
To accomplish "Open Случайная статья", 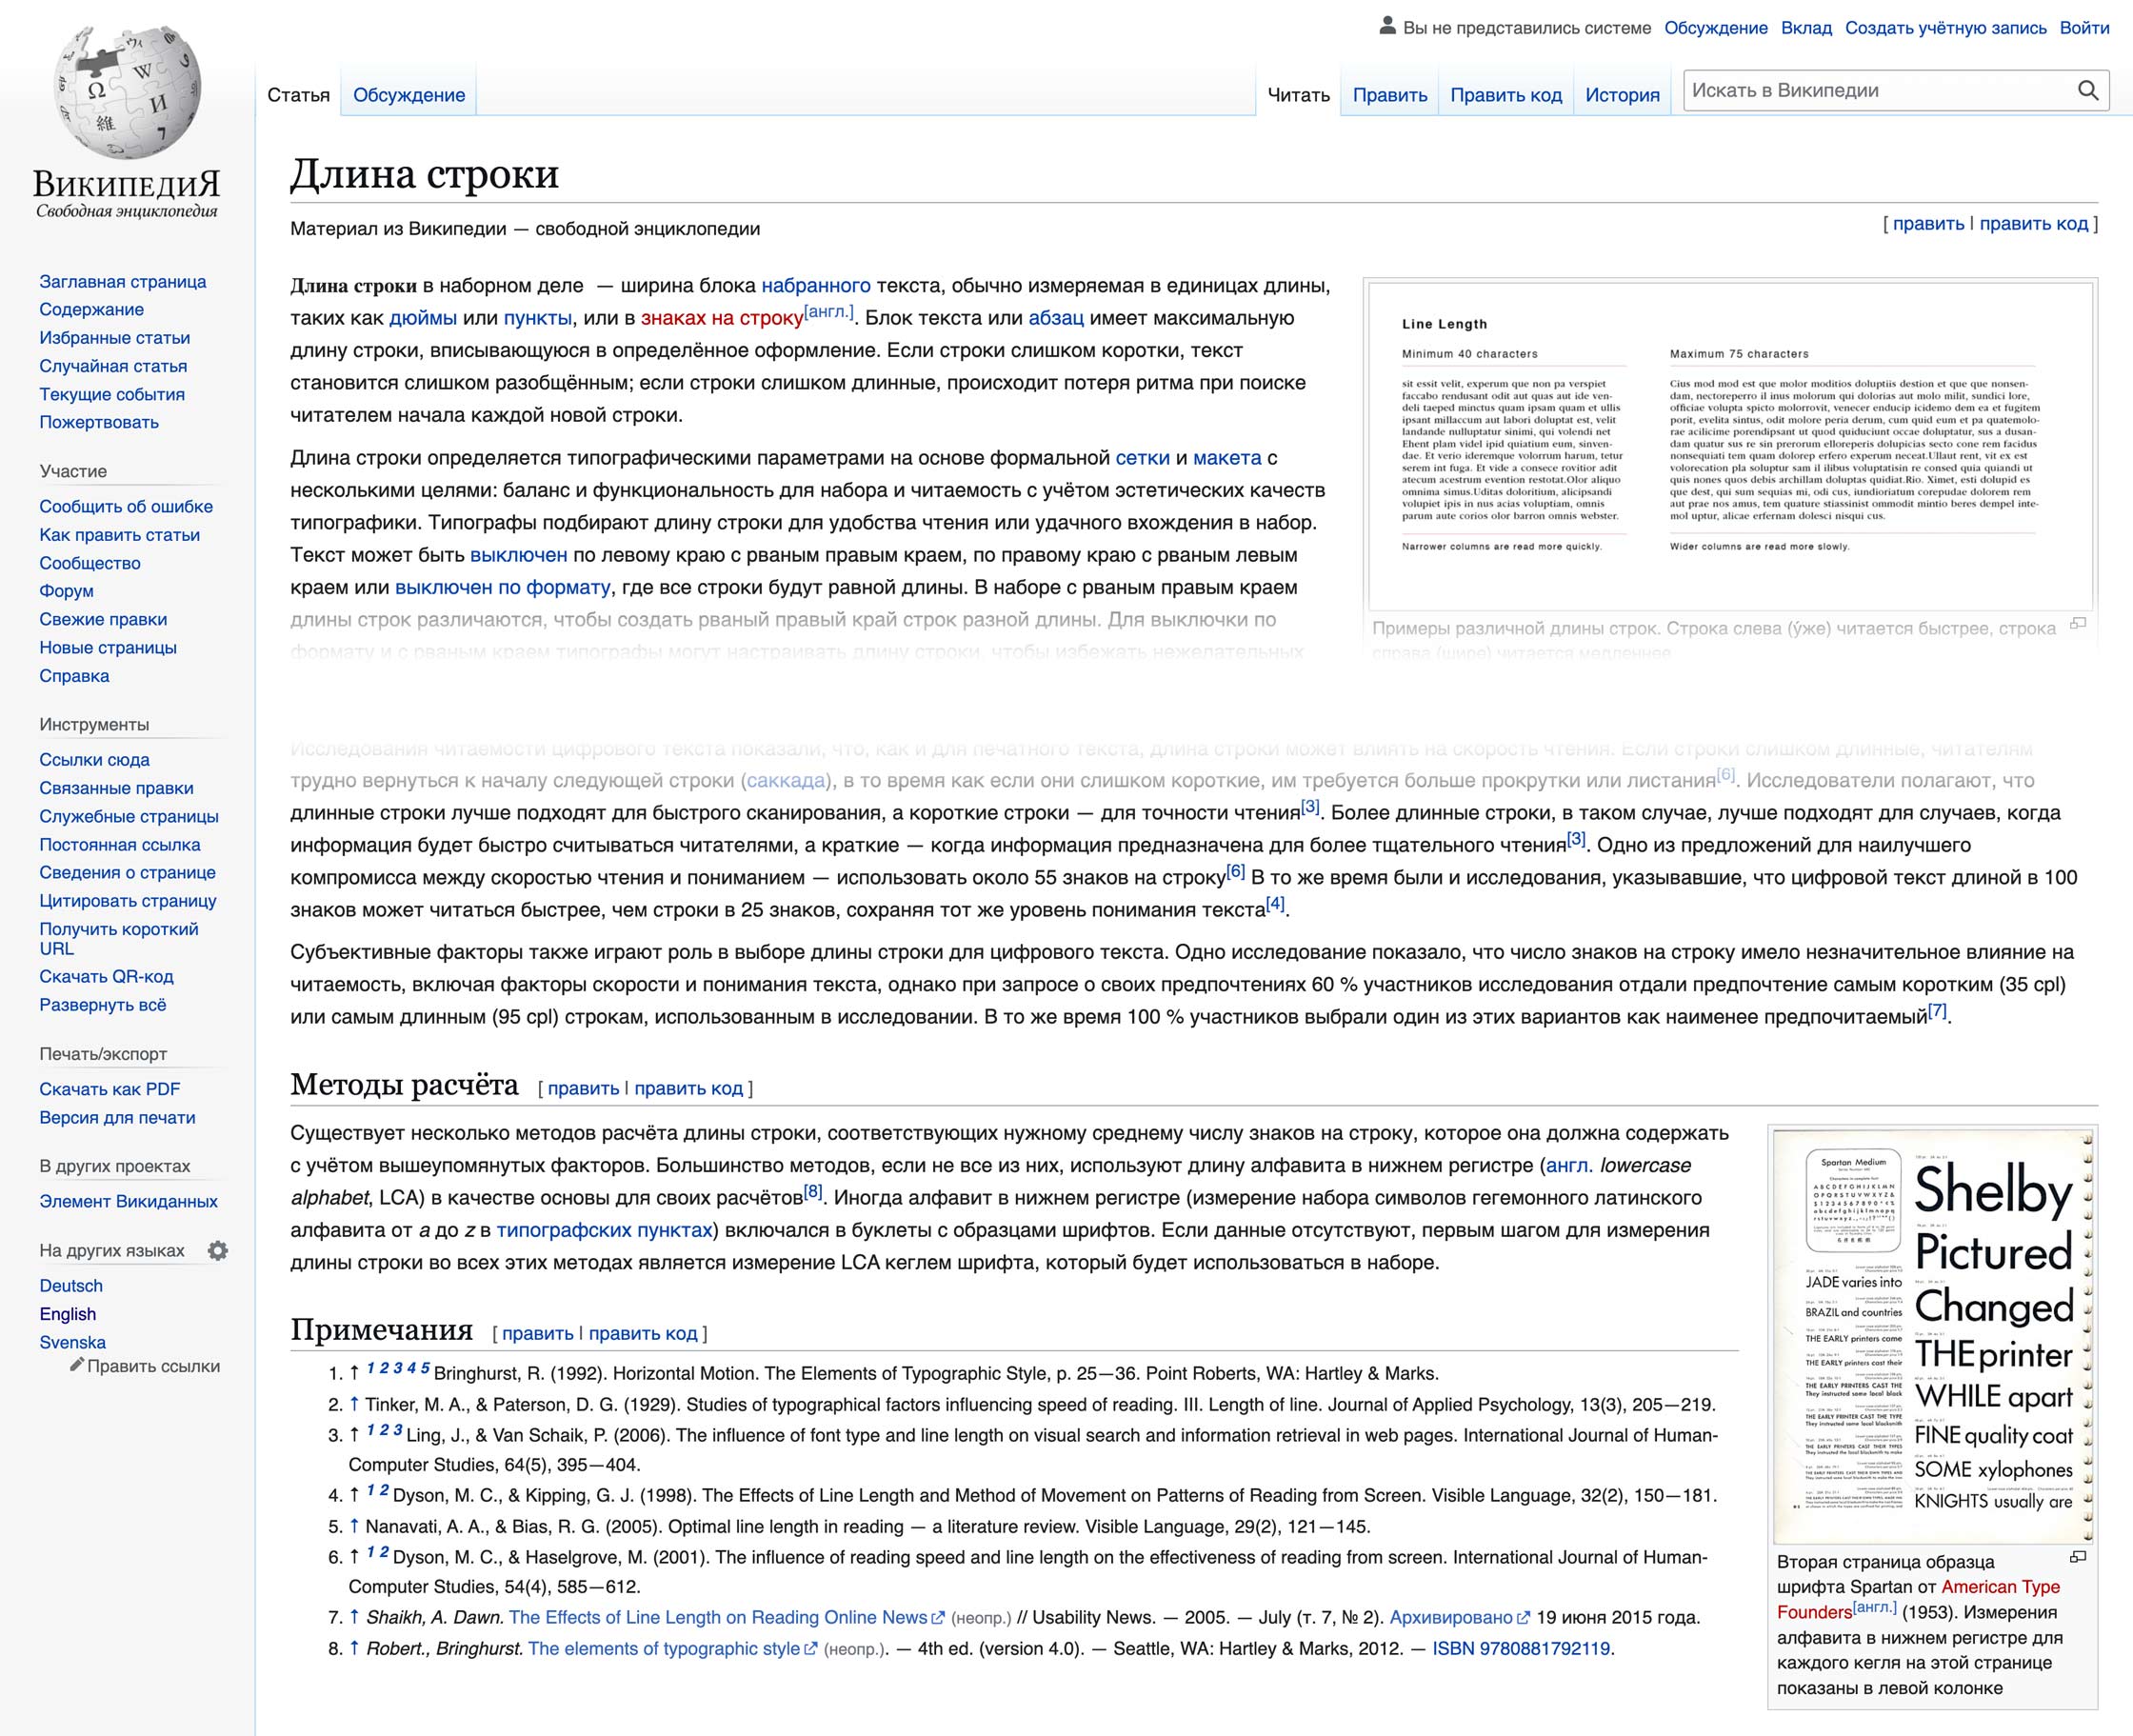I will tap(113, 366).
